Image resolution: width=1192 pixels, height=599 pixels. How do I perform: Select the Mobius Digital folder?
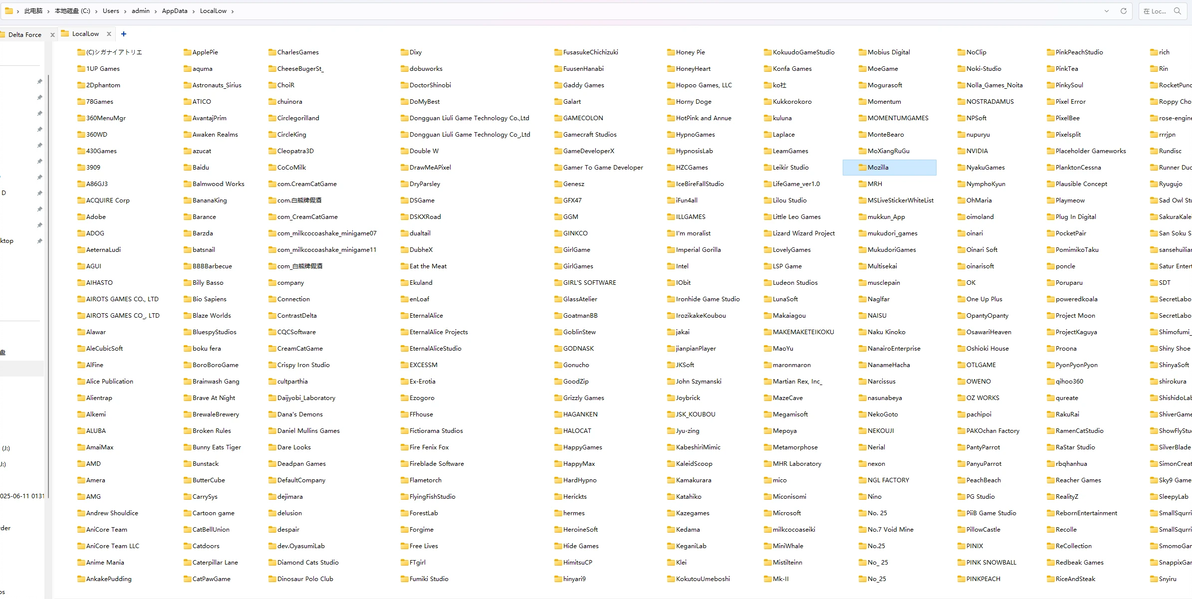(884, 52)
